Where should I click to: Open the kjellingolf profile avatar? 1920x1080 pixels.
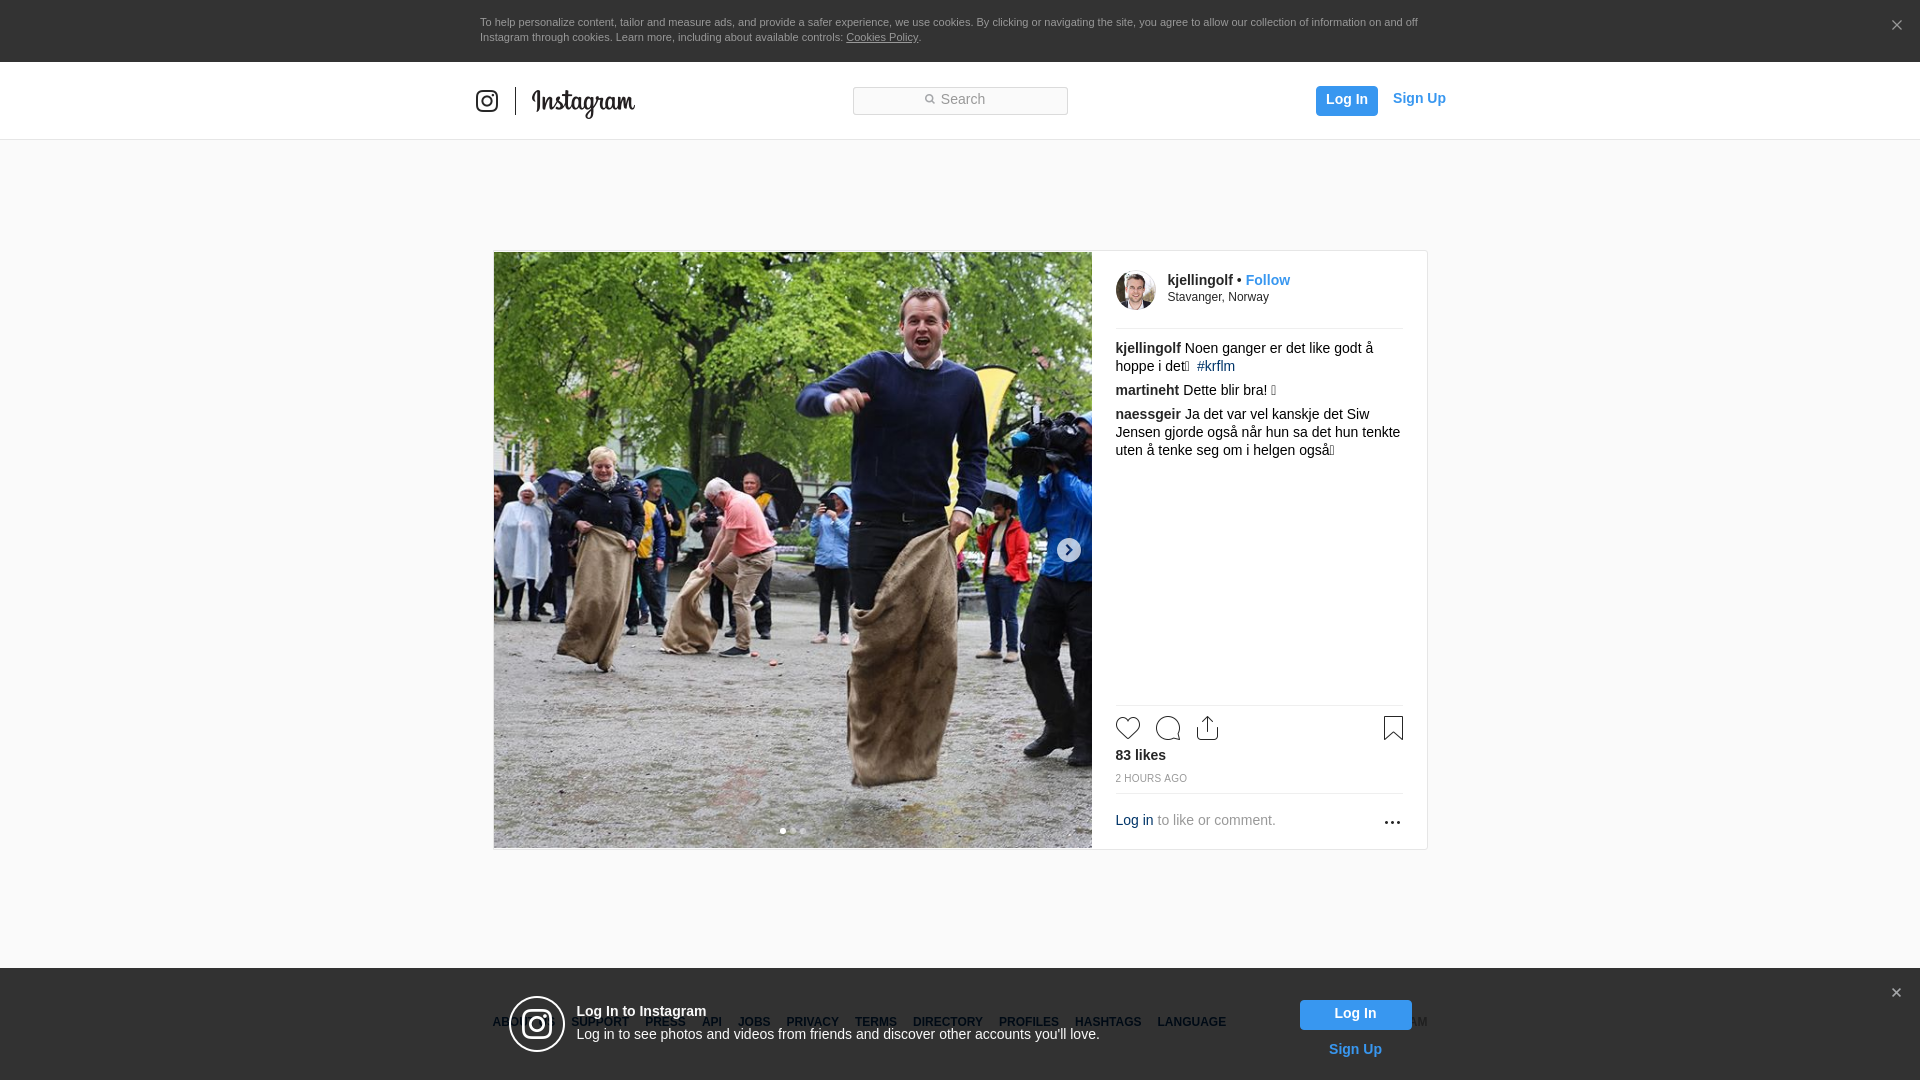pyautogui.click(x=1135, y=290)
